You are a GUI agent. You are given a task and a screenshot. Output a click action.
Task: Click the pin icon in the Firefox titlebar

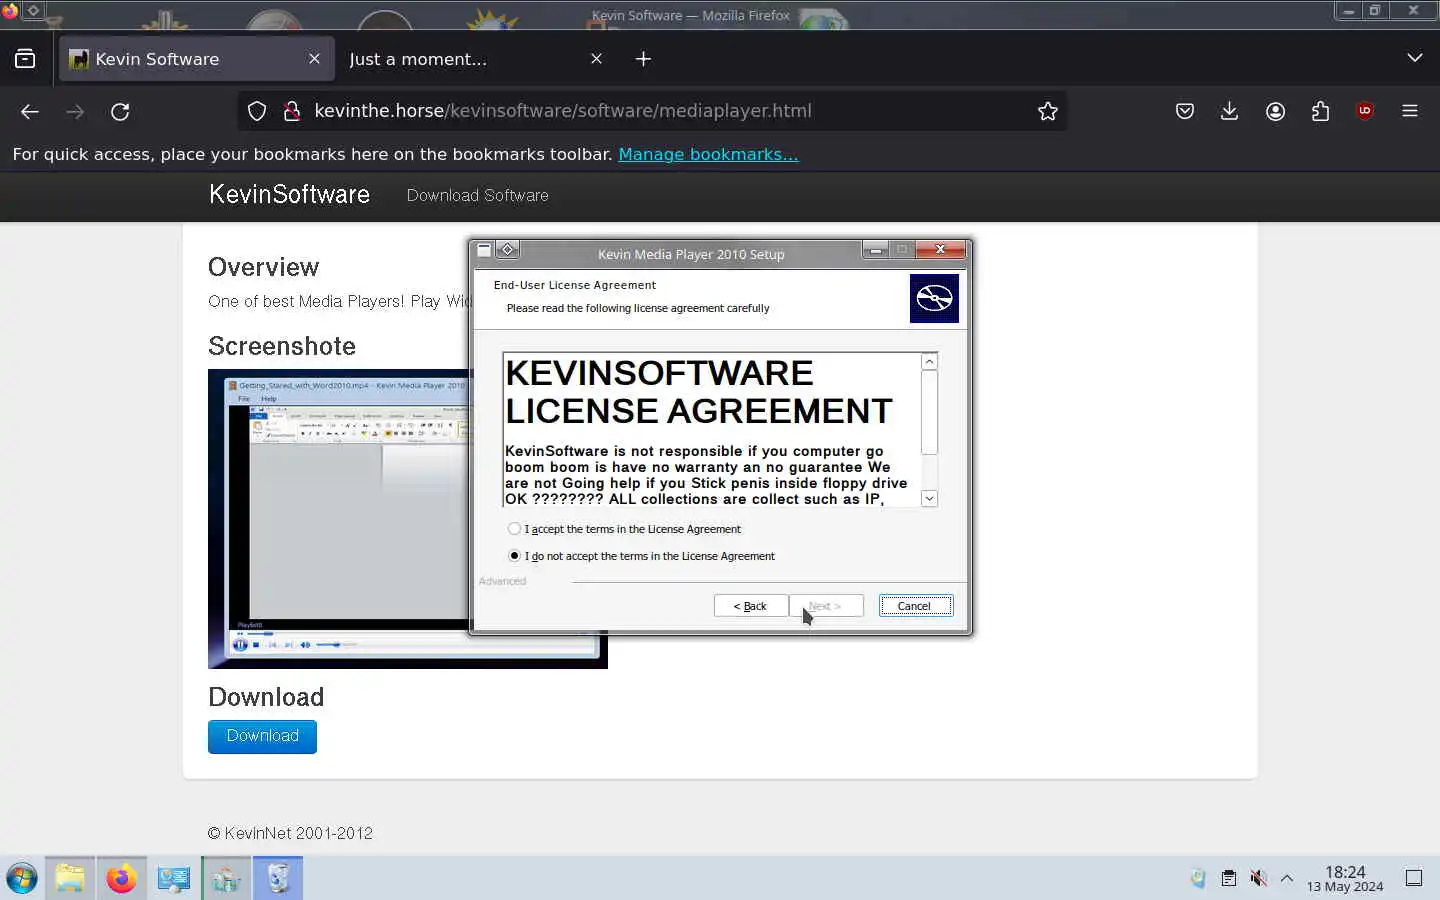coord(33,11)
